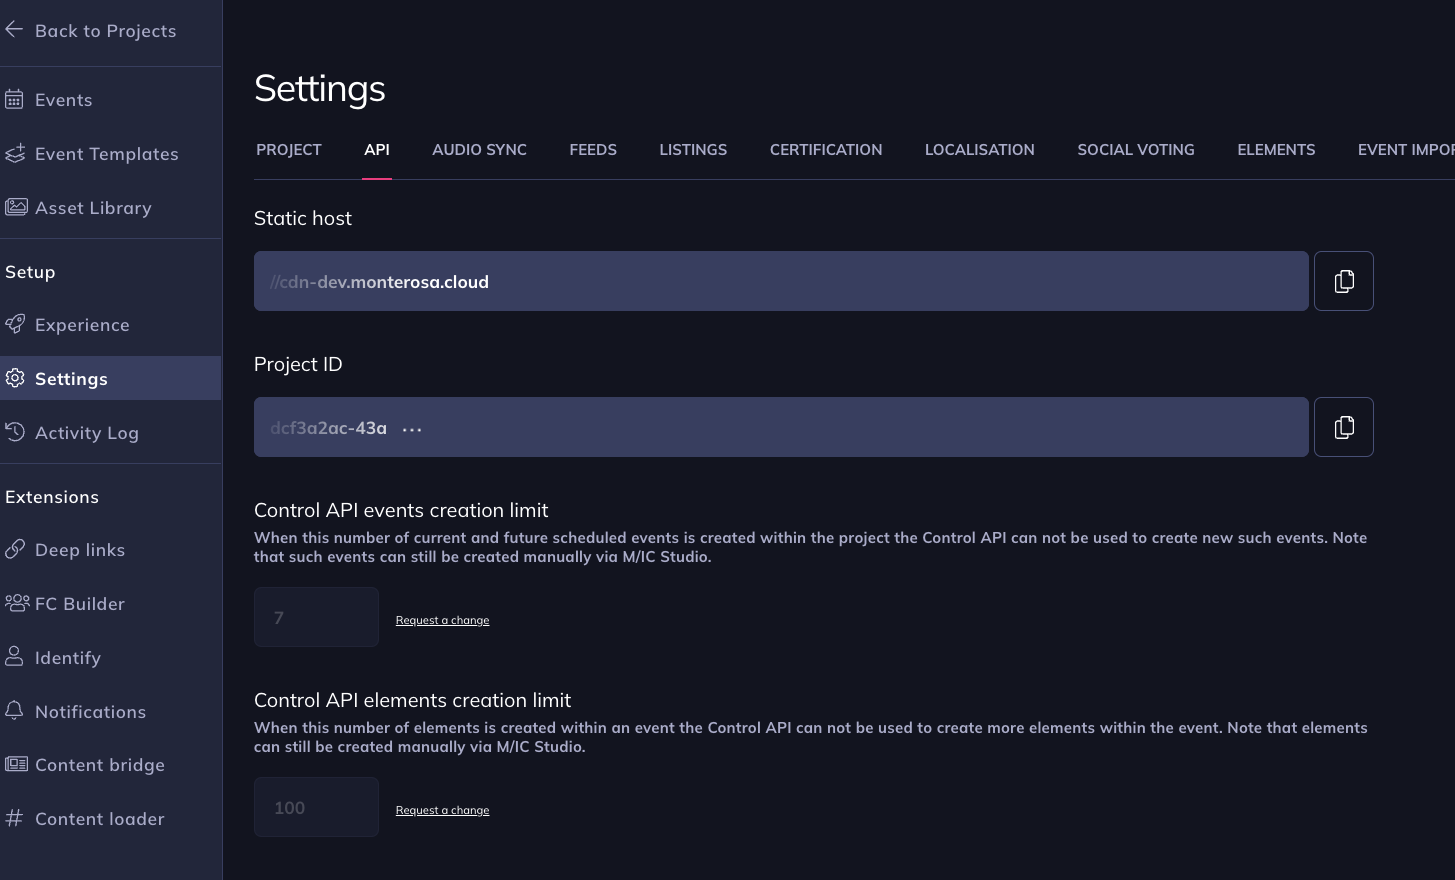Screen dimensions: 1455x880
Task: Select the Localisation tab
Action: 979,150
